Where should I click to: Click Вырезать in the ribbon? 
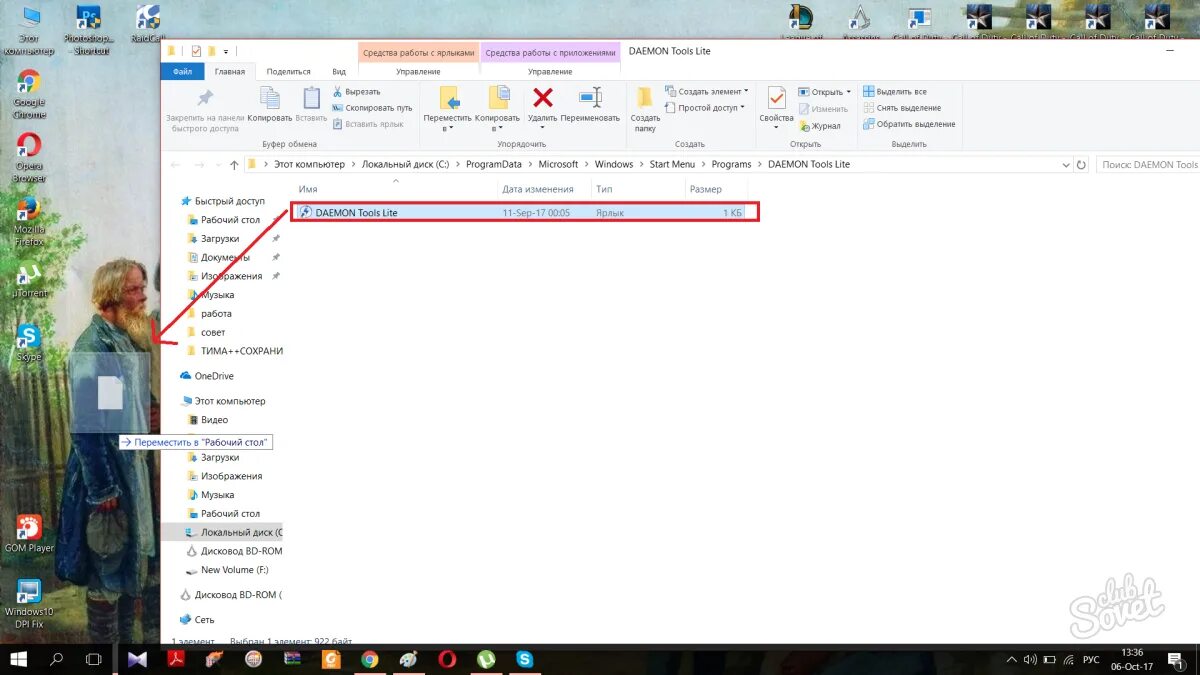(356, 92)
